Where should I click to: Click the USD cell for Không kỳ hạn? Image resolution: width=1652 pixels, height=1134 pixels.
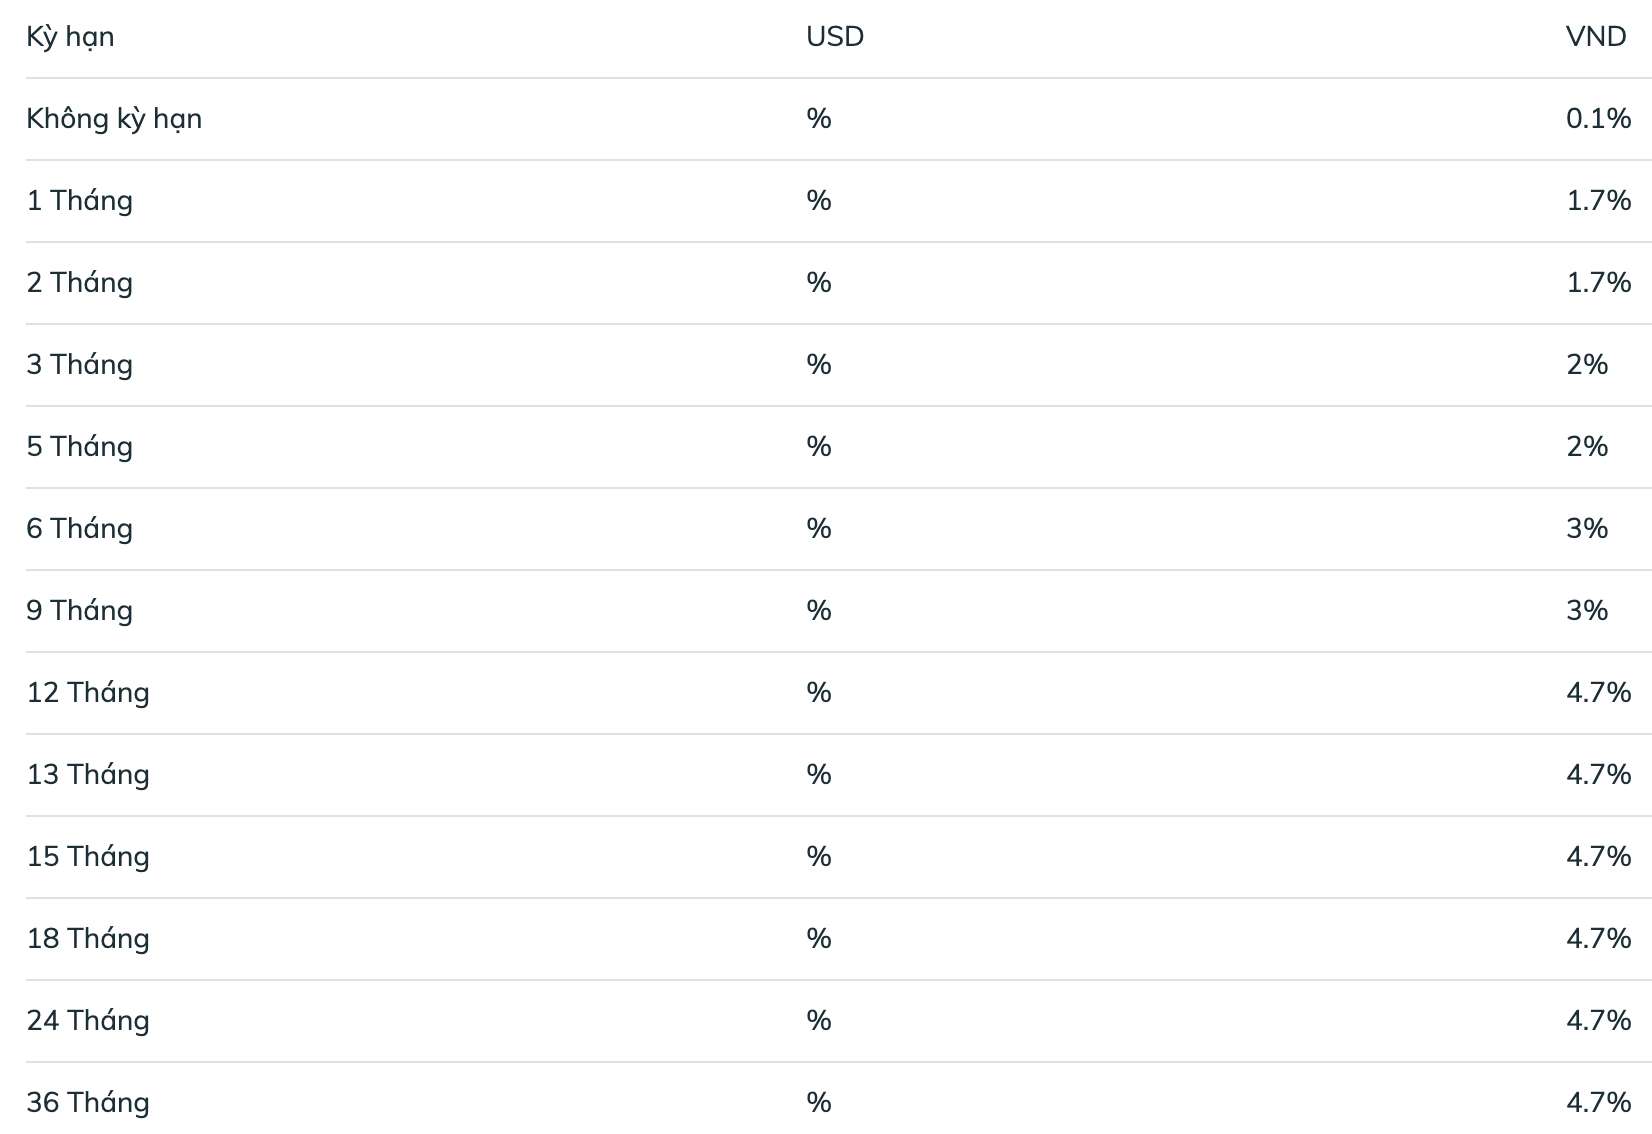tap(819, 119)
